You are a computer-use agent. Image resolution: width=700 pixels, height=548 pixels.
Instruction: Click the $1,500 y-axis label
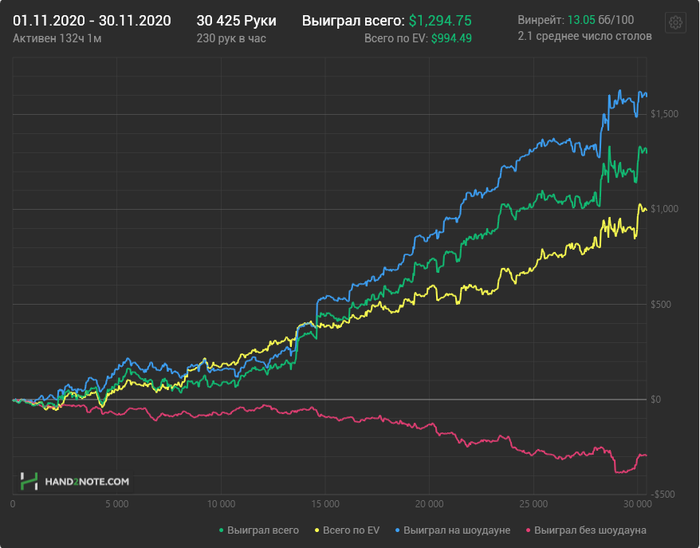click(x=664, y=114)
